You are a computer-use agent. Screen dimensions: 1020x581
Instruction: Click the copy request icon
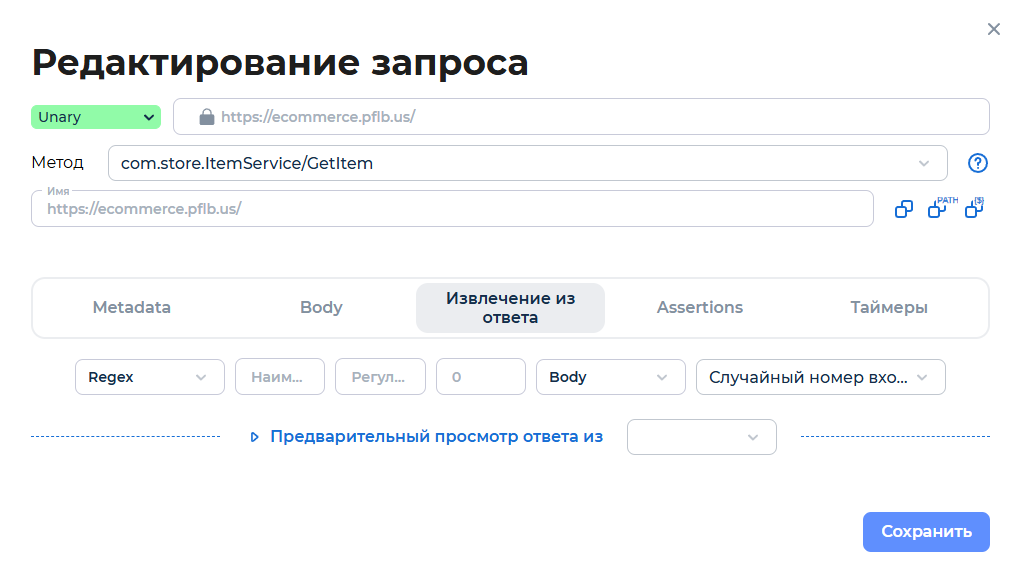(x=903, y=208)
